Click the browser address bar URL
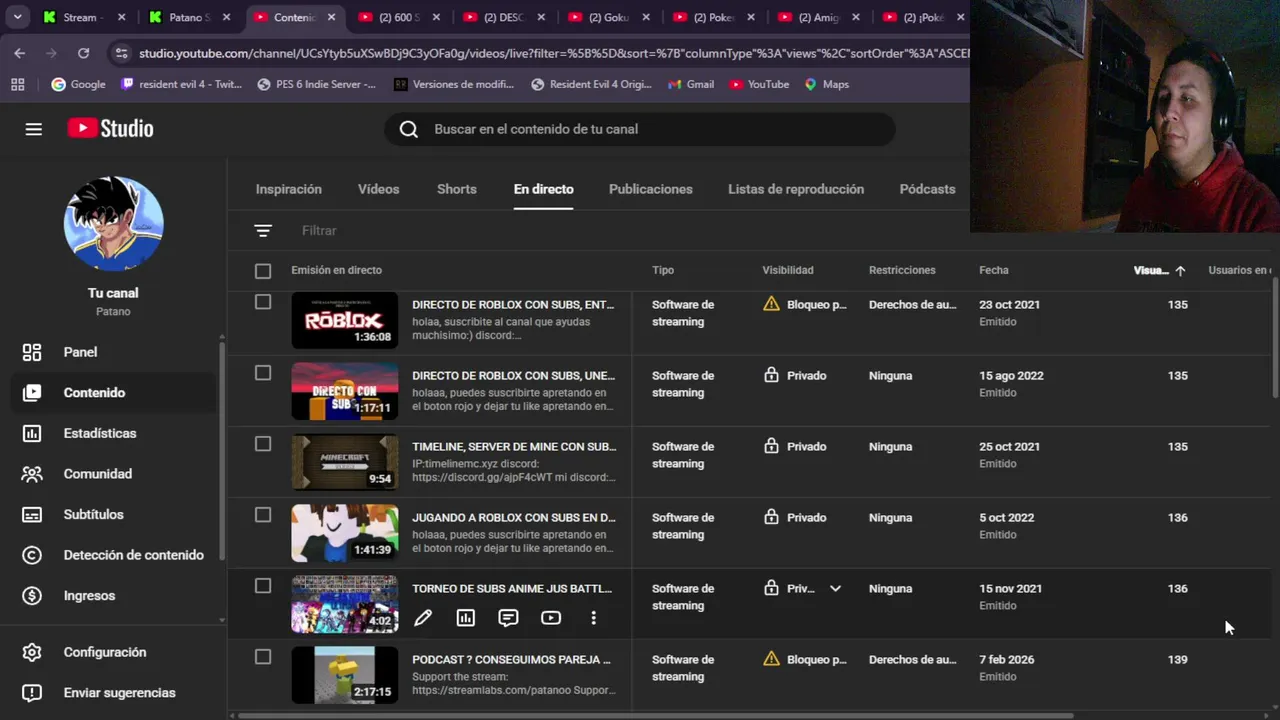The width and height of the screenshot is (1280, 720). coord(553,53)
